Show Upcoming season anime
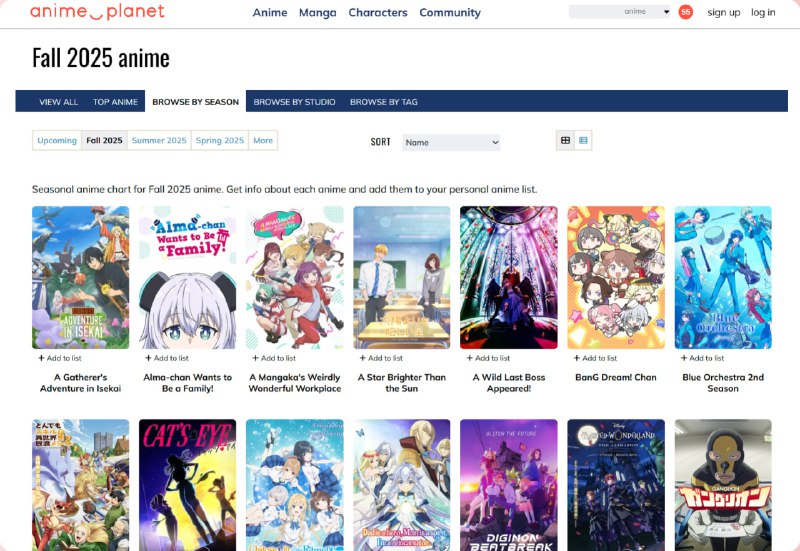The width and height of the screenshot is (800, 551). pyautogui.click(x=57, y=140)
